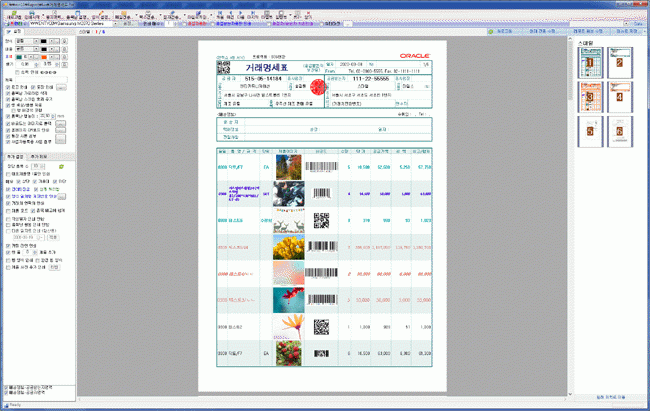The width and height of the screenshot is (650, 411).
Task: Select the orange style thumbnail number 3
Action: (590, 97)
